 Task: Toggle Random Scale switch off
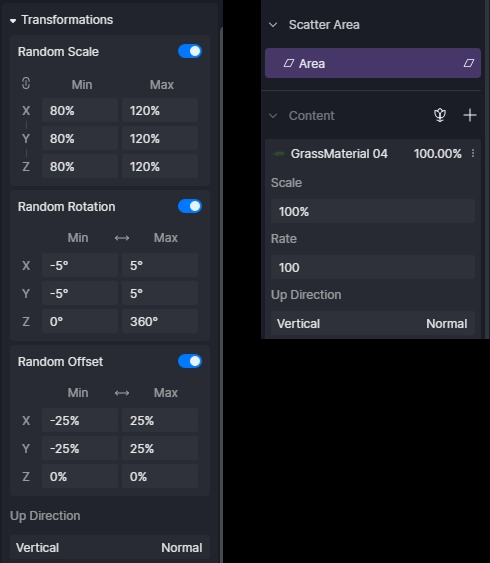pos(190,51)
